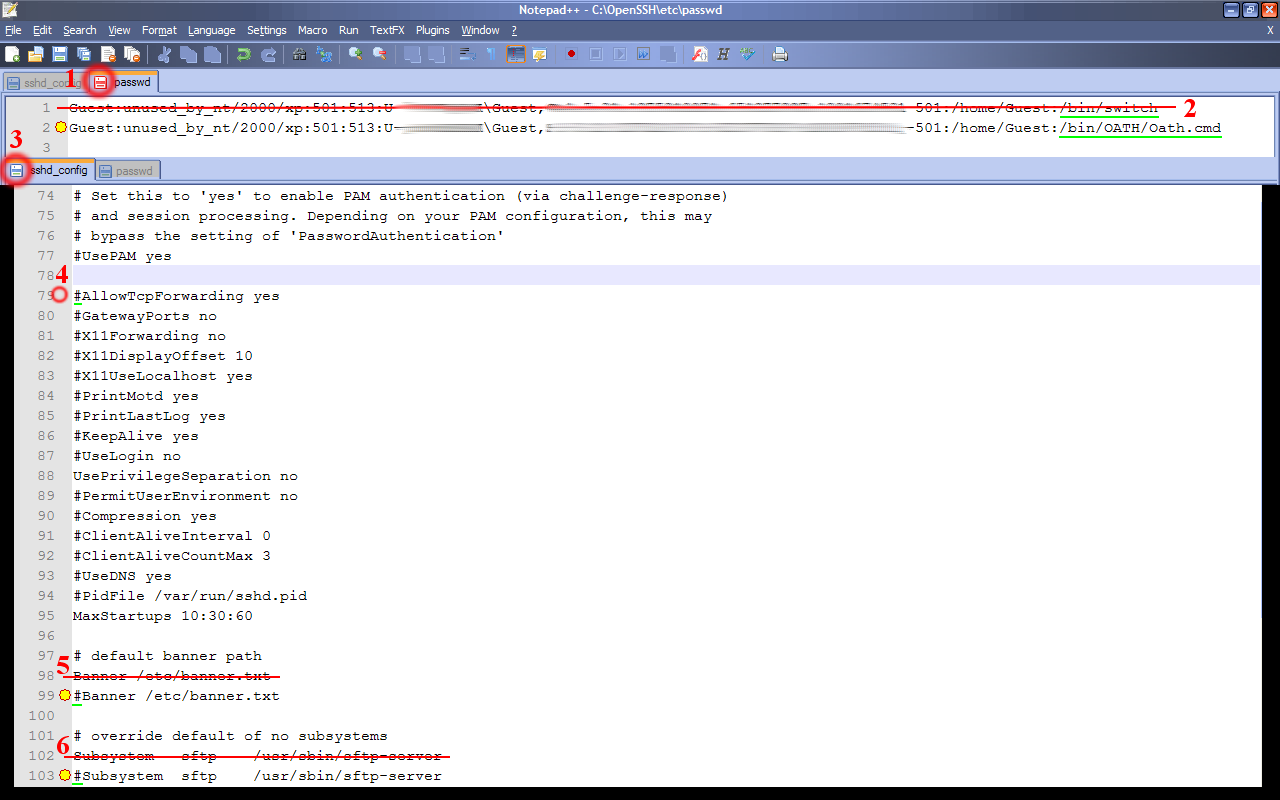Toggle synchronized horizontal scrolling icon
Viewport: 1280px width, 800px height.
(x=435, y=54)
